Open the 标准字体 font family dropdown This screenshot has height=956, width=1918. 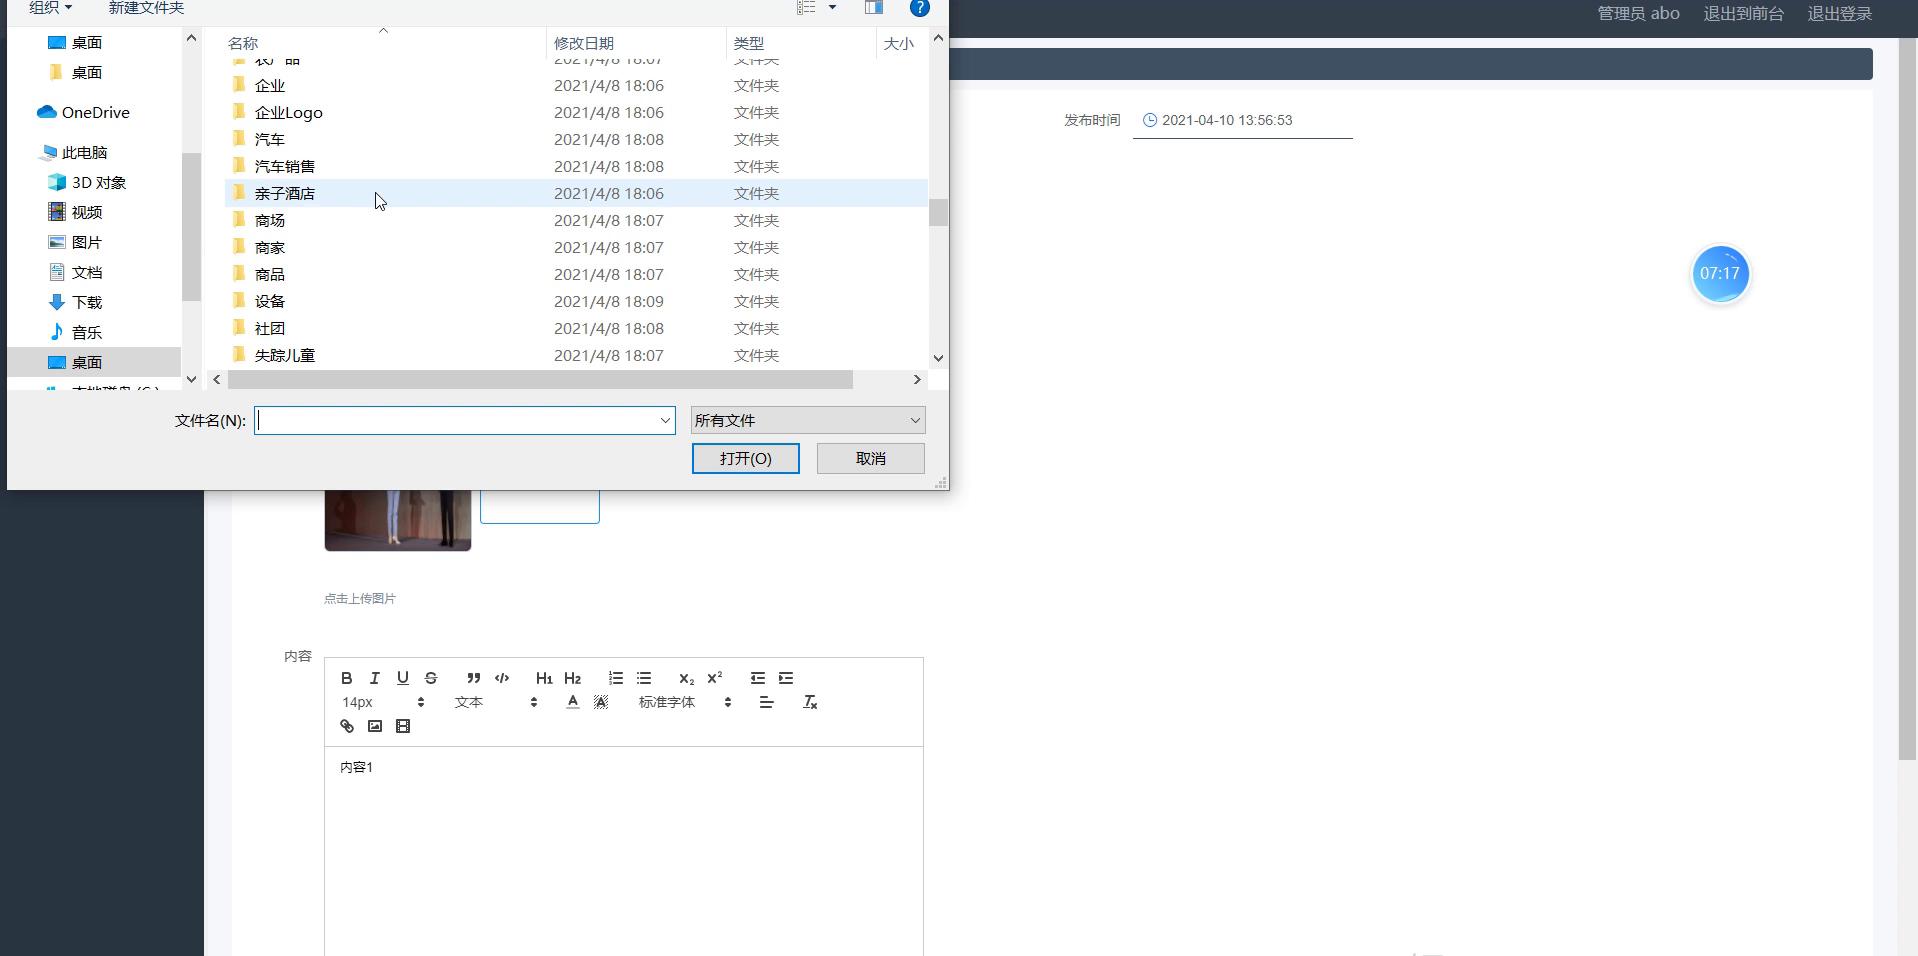tap(685, 702)
